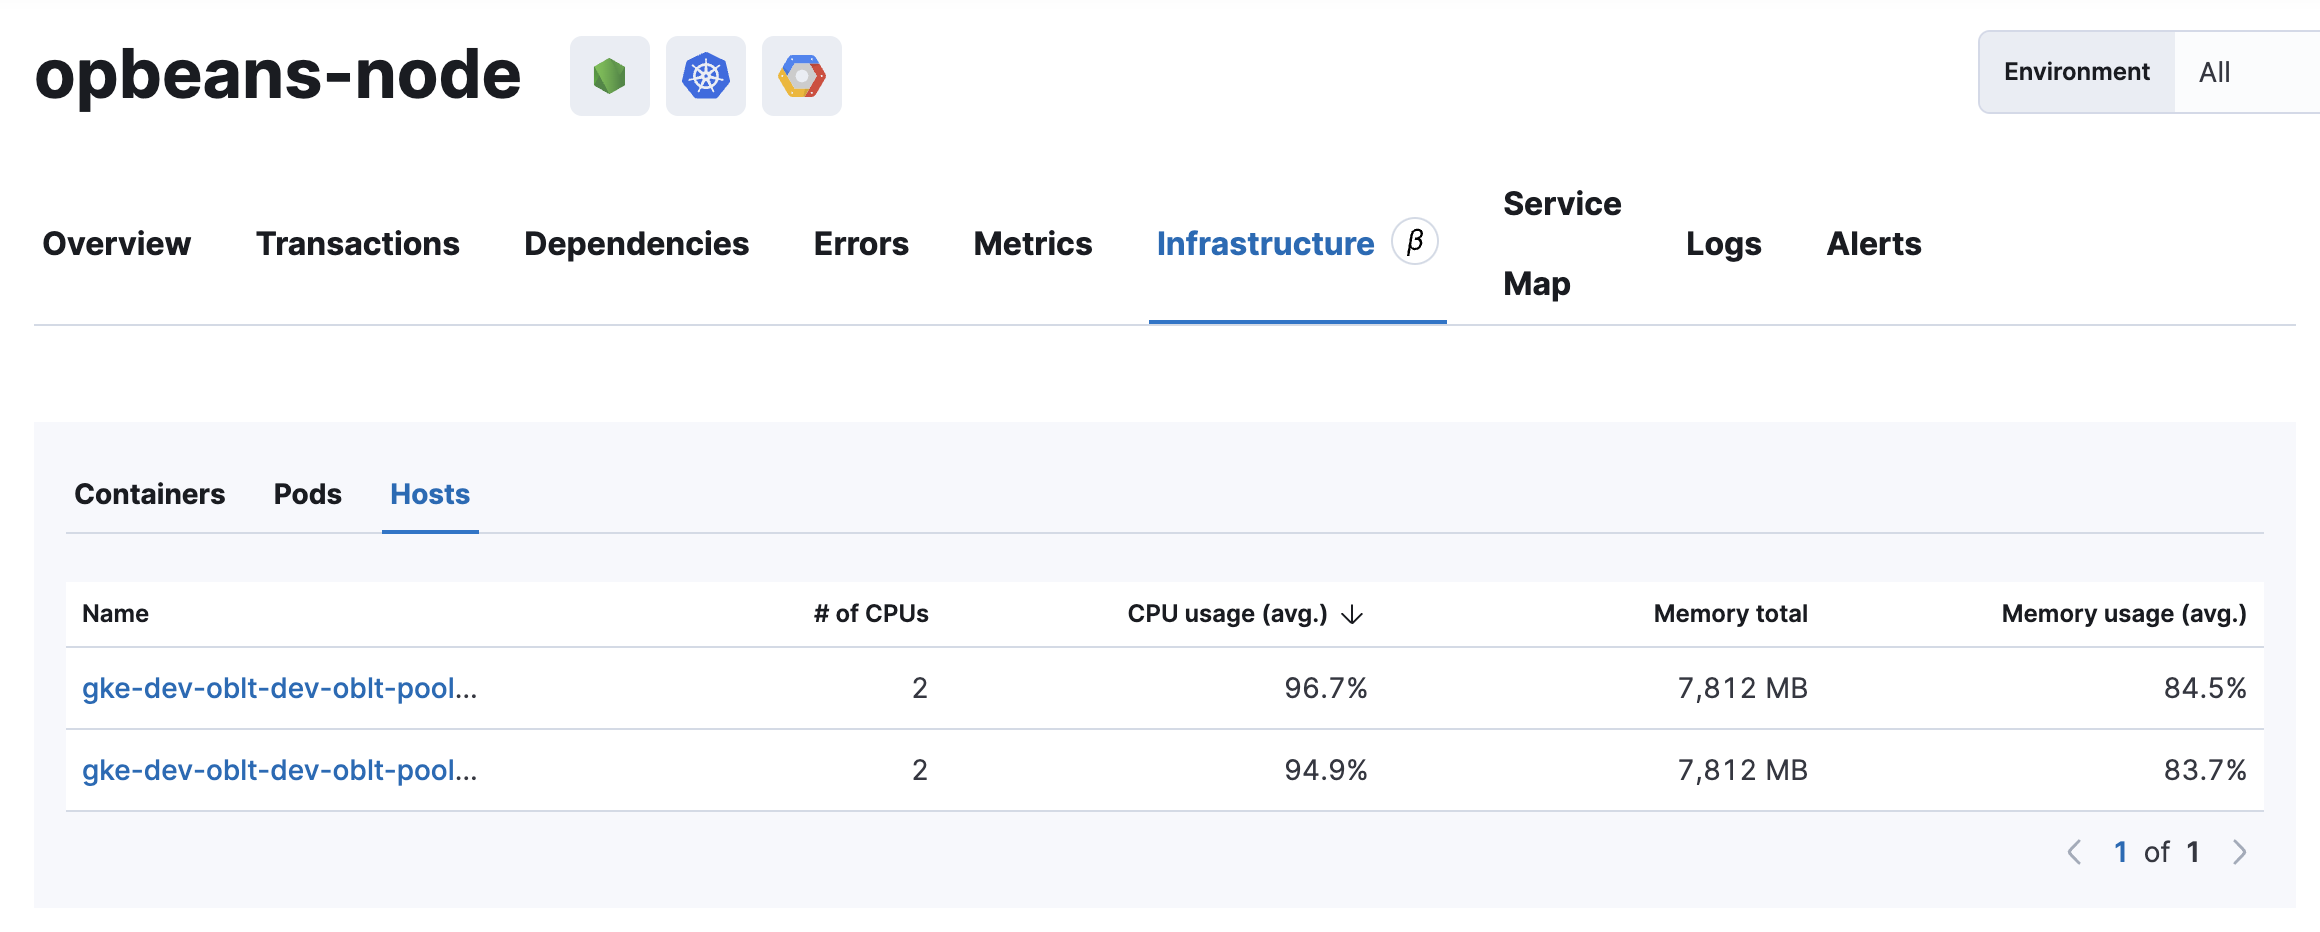Click the beta badge next to Infrastructure
This screenshot has height=932, width=2320.
tap(1416, 241)
